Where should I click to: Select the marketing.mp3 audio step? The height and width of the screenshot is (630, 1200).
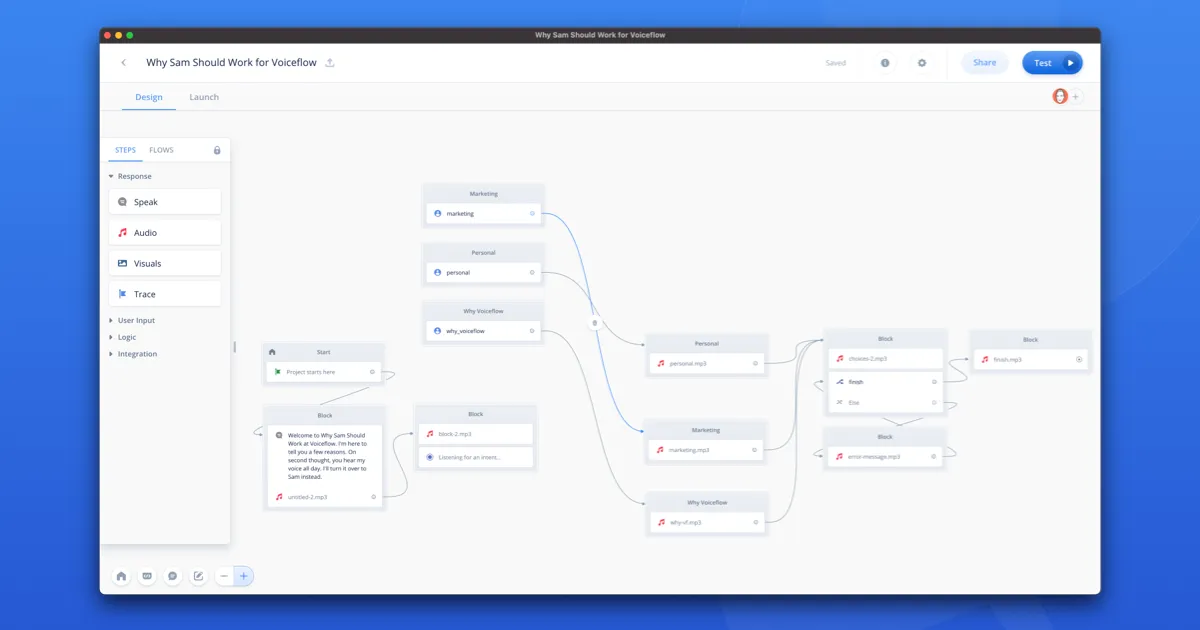coord(707,450)
